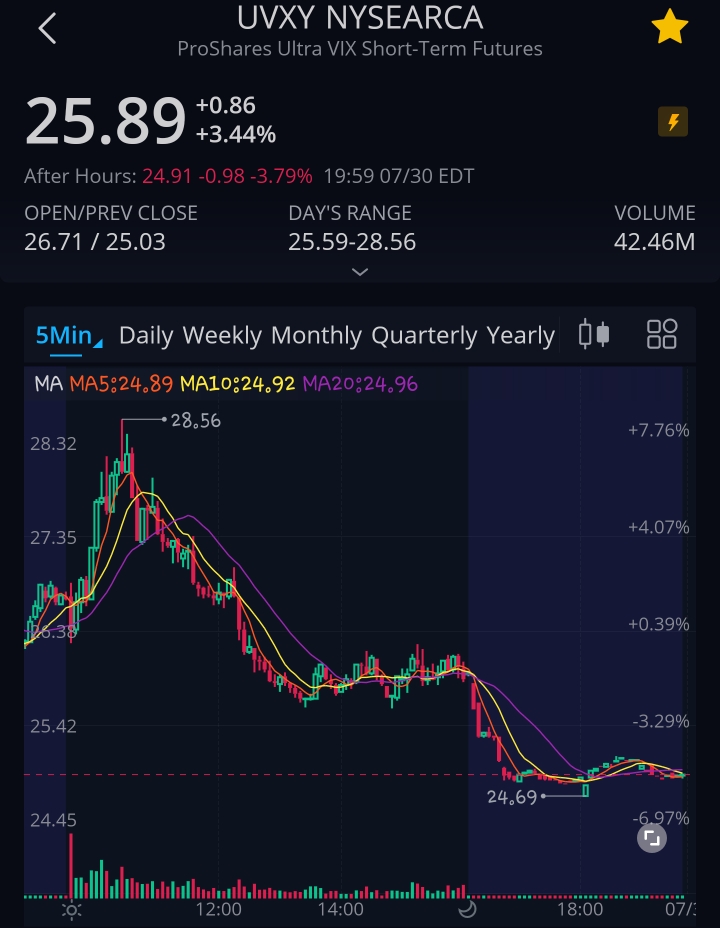The height and width of the screenshot is (928, 720).
Task: Tap the sun pre-market icon on time axis
Action: (72, 910)
